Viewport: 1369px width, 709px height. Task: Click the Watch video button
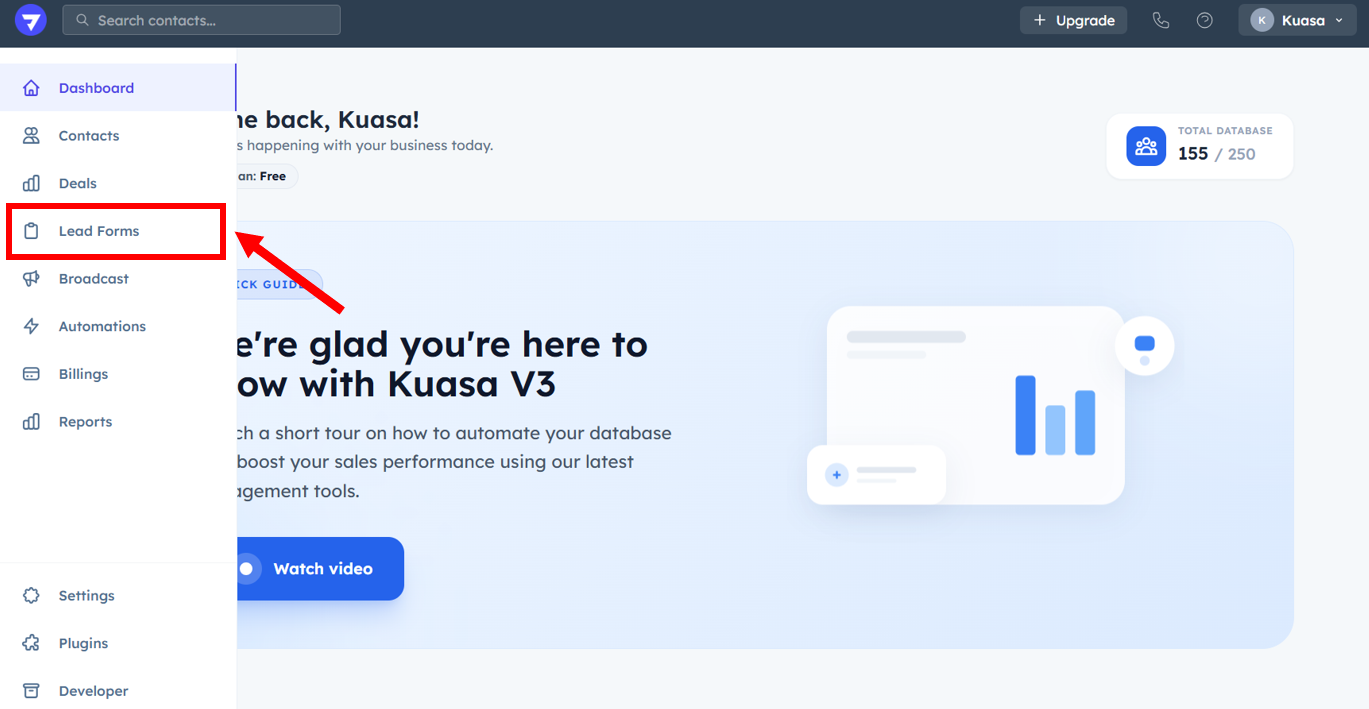318,569
